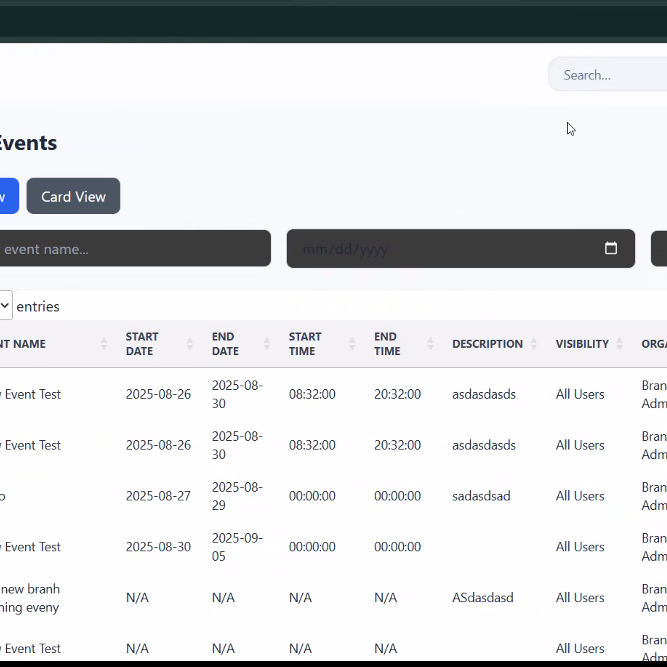Select the blue table view button

tap(8, 196)
